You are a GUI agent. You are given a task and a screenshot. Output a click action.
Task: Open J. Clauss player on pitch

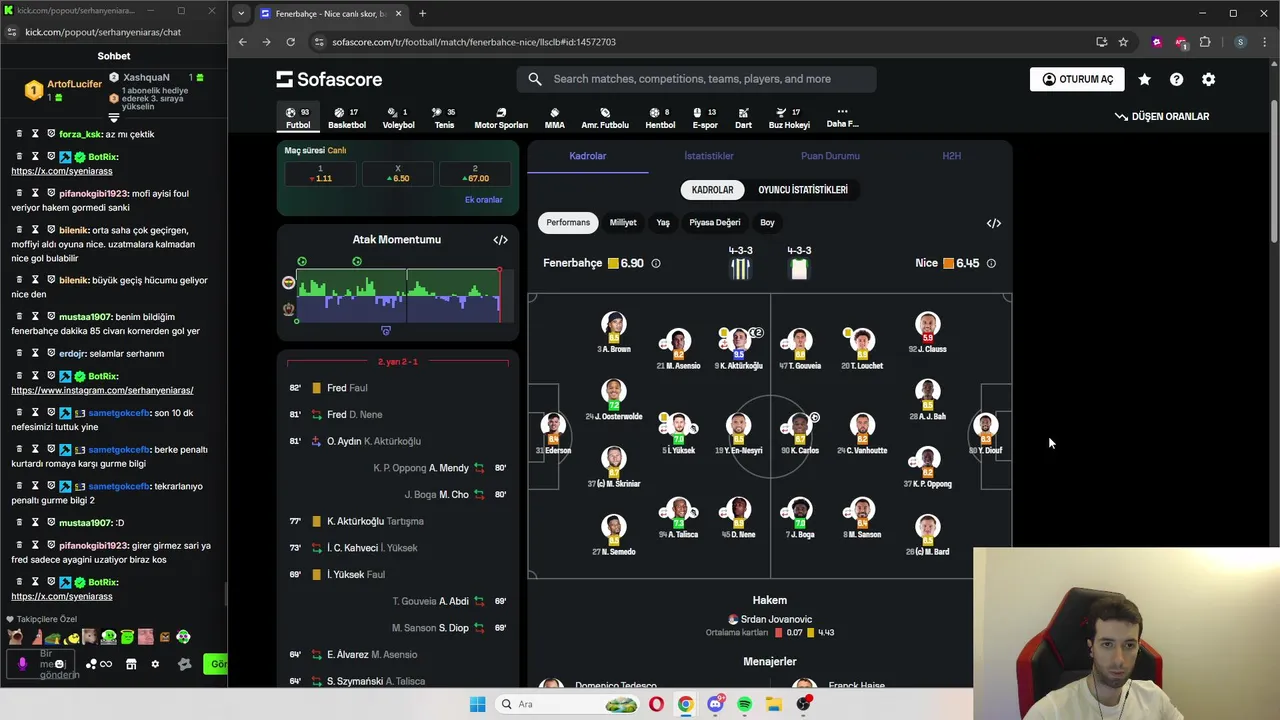[x=927, y=332]
